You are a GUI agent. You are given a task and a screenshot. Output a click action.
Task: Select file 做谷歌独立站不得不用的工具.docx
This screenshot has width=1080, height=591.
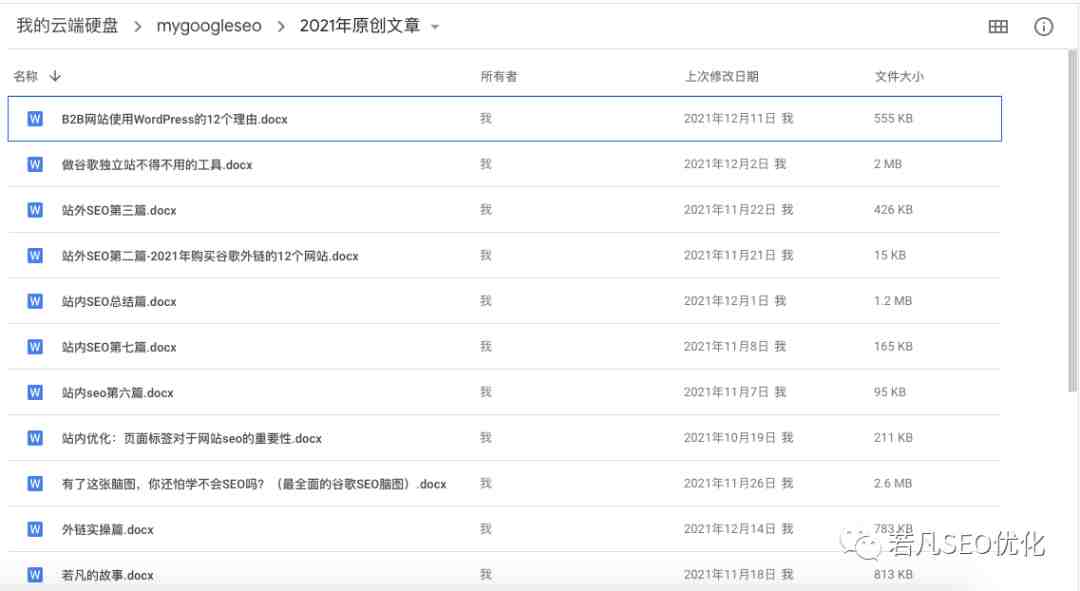point(157,165)
